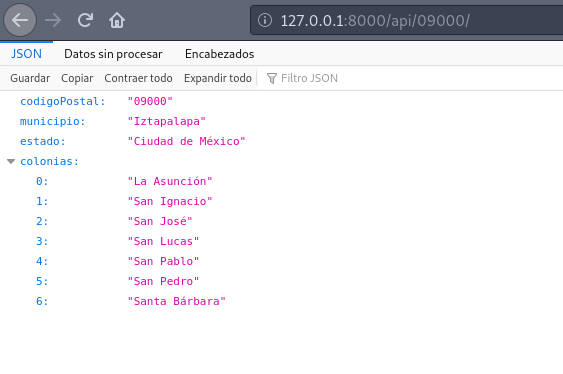
Task: Select array index 6 in colonias
Action: point(42,301)
